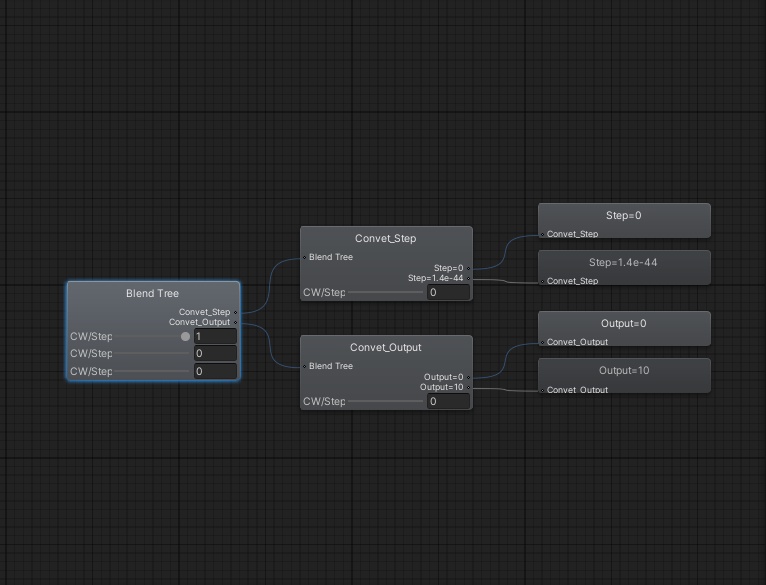Image resolution: width=766 pixels, height=585 pixels.
Task: Click the second CW/Step slider in Blend Tree
Action: pos(152,353)
